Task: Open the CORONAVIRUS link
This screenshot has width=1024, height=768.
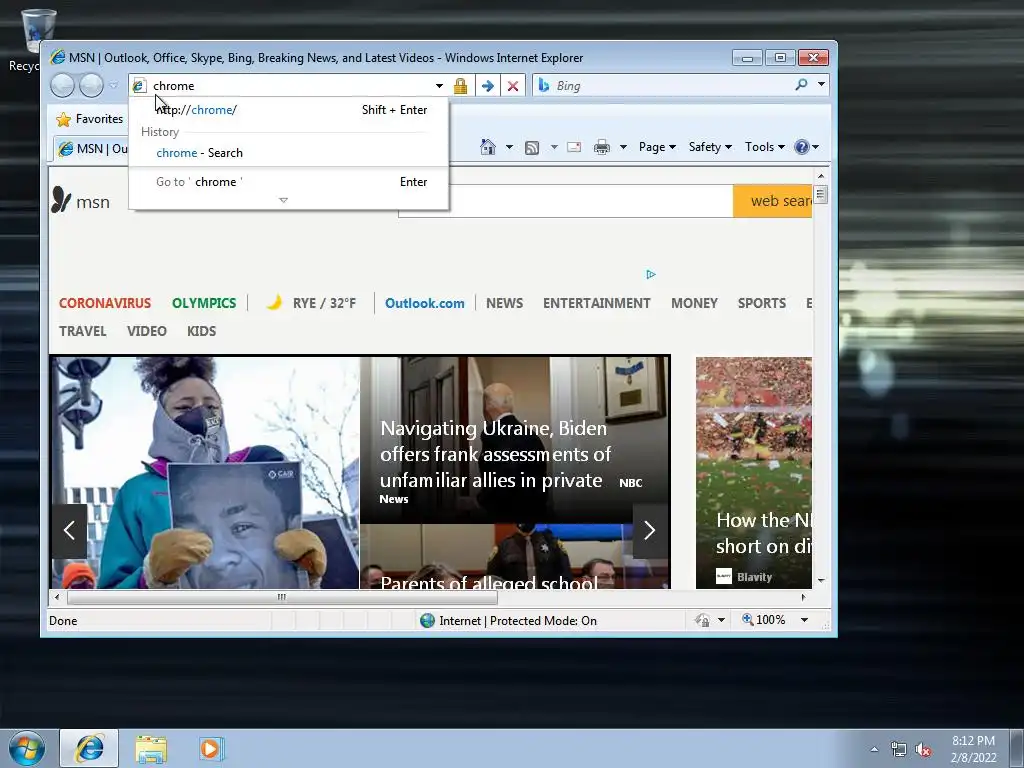Action: 105,303
